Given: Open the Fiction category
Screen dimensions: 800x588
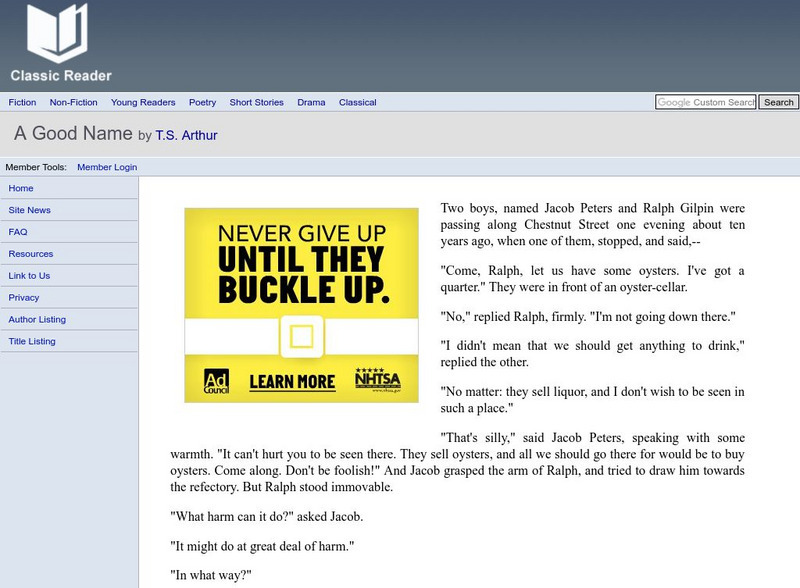Looking at the screenshot, I should [x=22, y=102].
